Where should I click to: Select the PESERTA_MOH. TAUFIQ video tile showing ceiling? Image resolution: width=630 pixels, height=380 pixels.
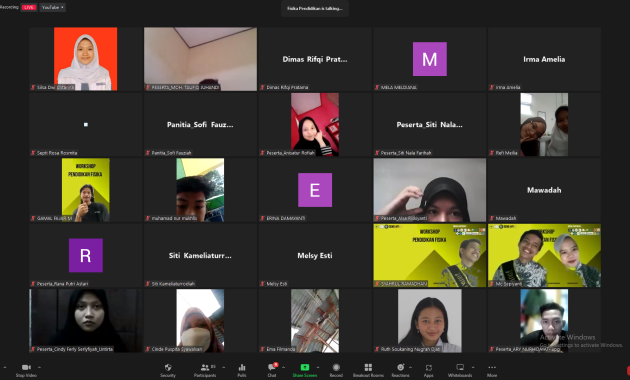(x=200, y=59)
